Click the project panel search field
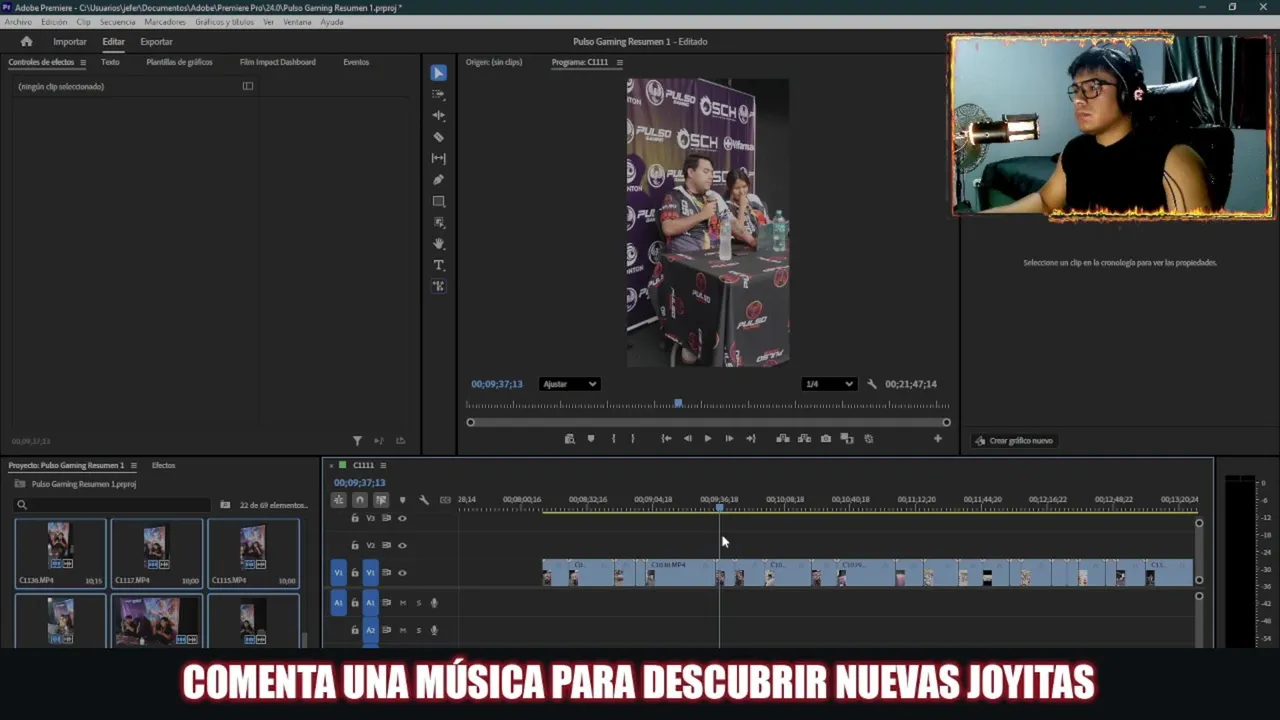 112,505
